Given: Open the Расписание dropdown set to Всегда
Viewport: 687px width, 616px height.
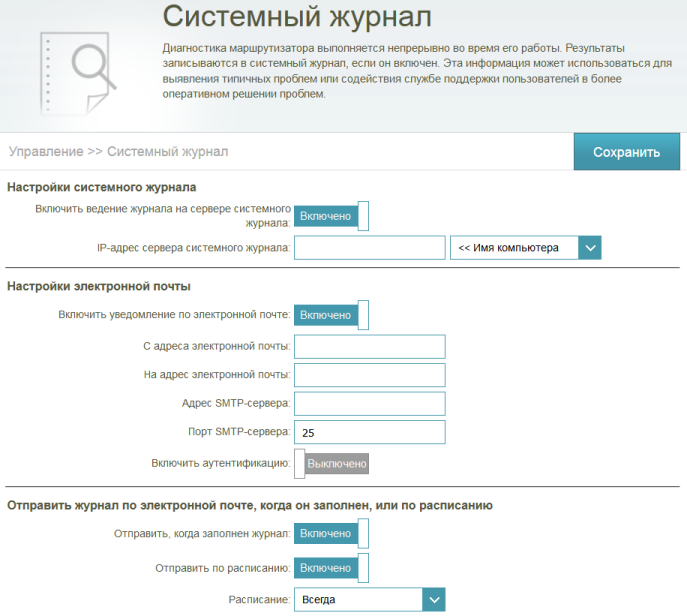Looking at the screenshot, I should point(369,599).
